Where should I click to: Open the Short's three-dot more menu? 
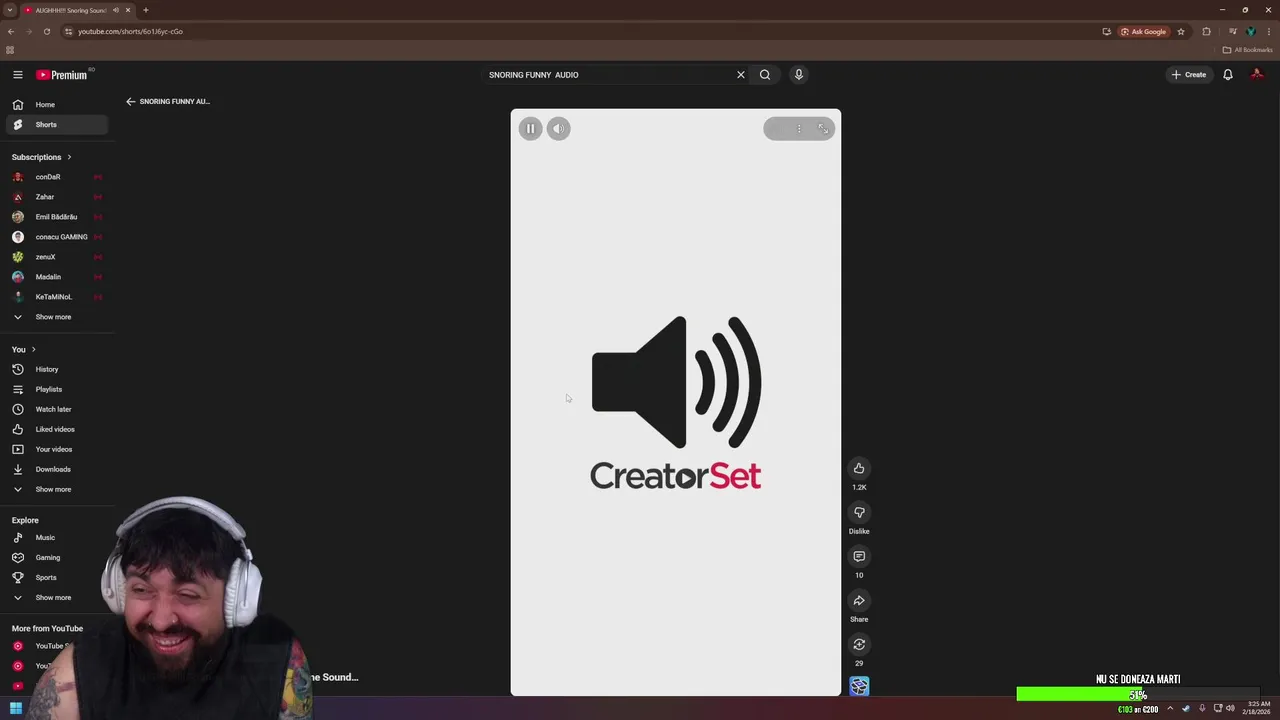(x=799, y=129)
